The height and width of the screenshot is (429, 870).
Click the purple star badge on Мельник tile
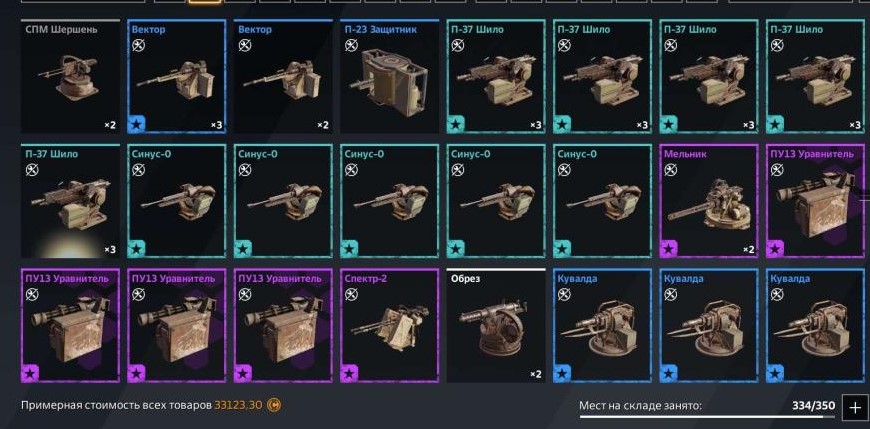click(x=668, y=249)
